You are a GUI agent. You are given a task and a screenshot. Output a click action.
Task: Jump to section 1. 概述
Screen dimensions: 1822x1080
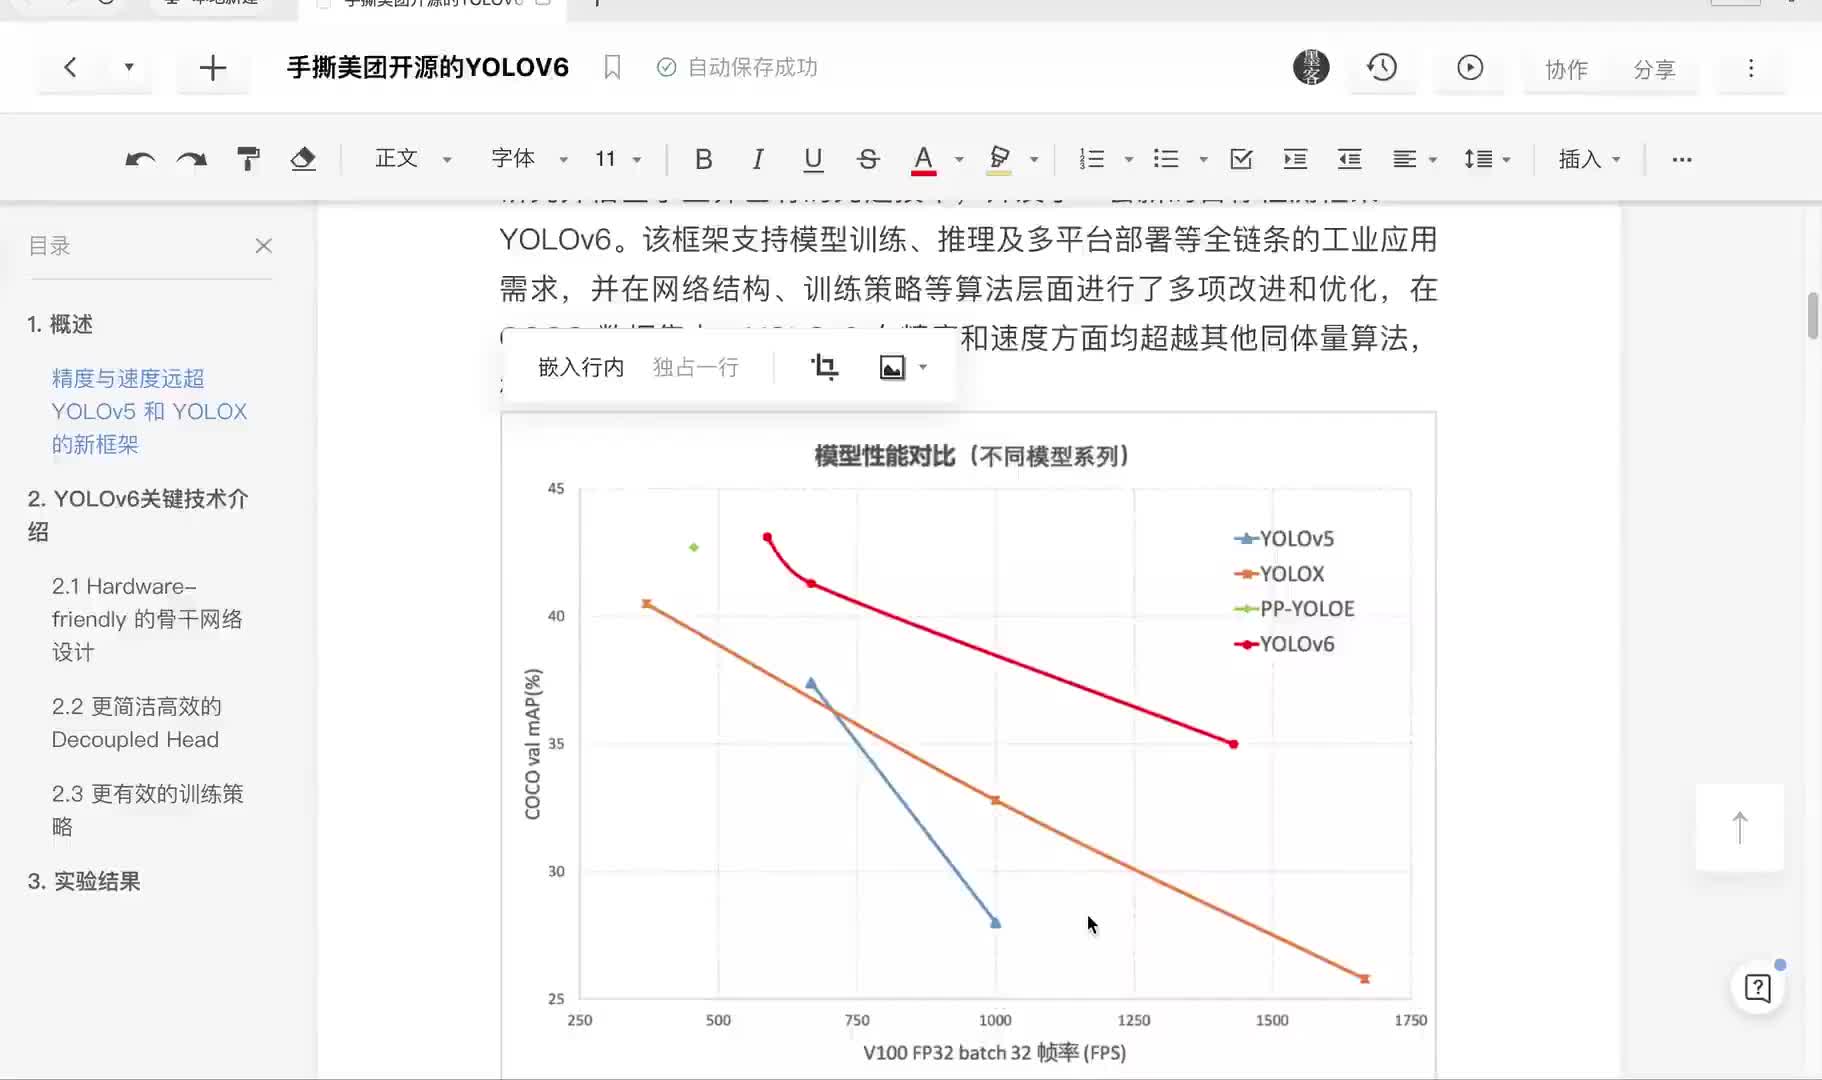[60, 324]
